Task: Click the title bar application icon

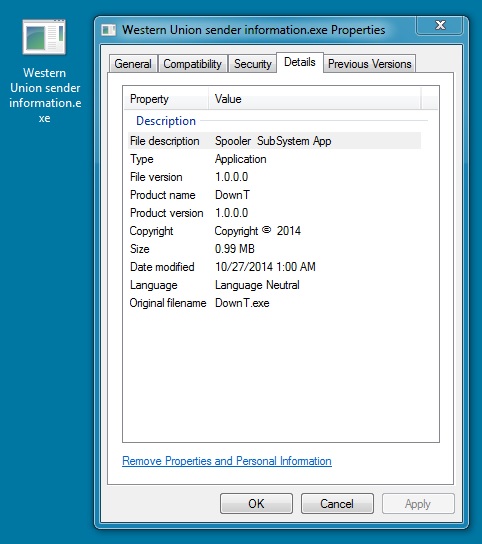Action: coord(108,30)
